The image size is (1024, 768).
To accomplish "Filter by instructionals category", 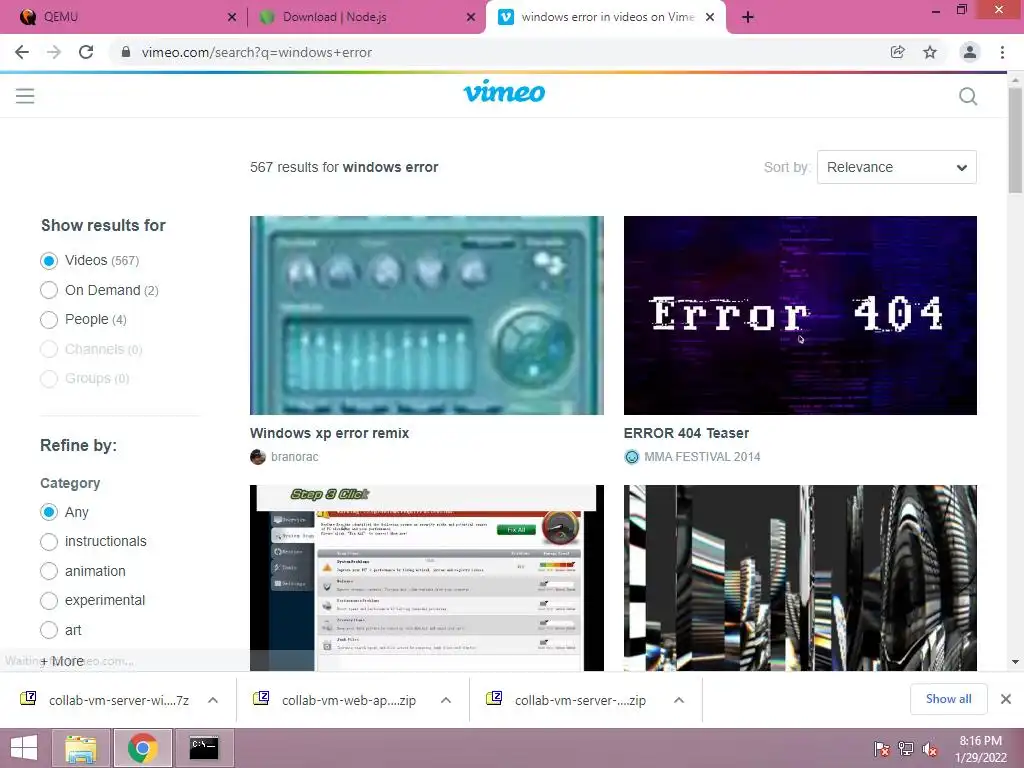I will [x=49, y=541].
